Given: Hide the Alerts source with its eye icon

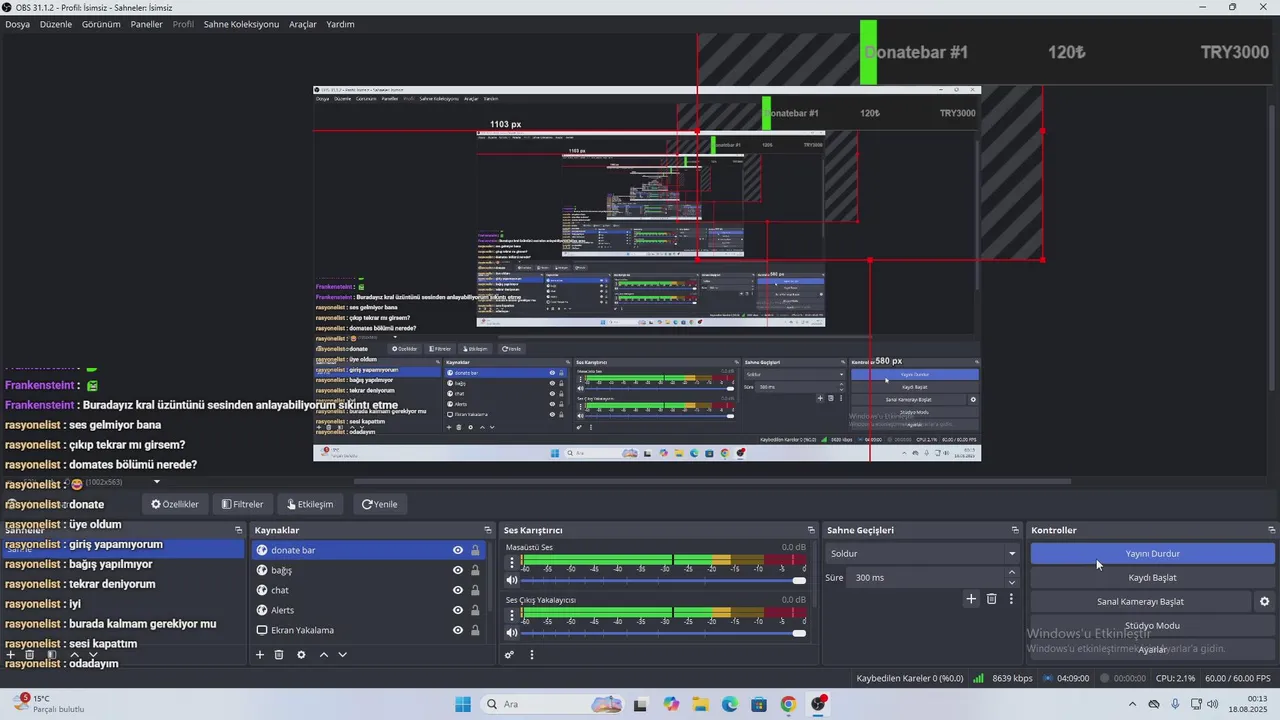Looking at the screenshot, I should [x=458, y=610].
